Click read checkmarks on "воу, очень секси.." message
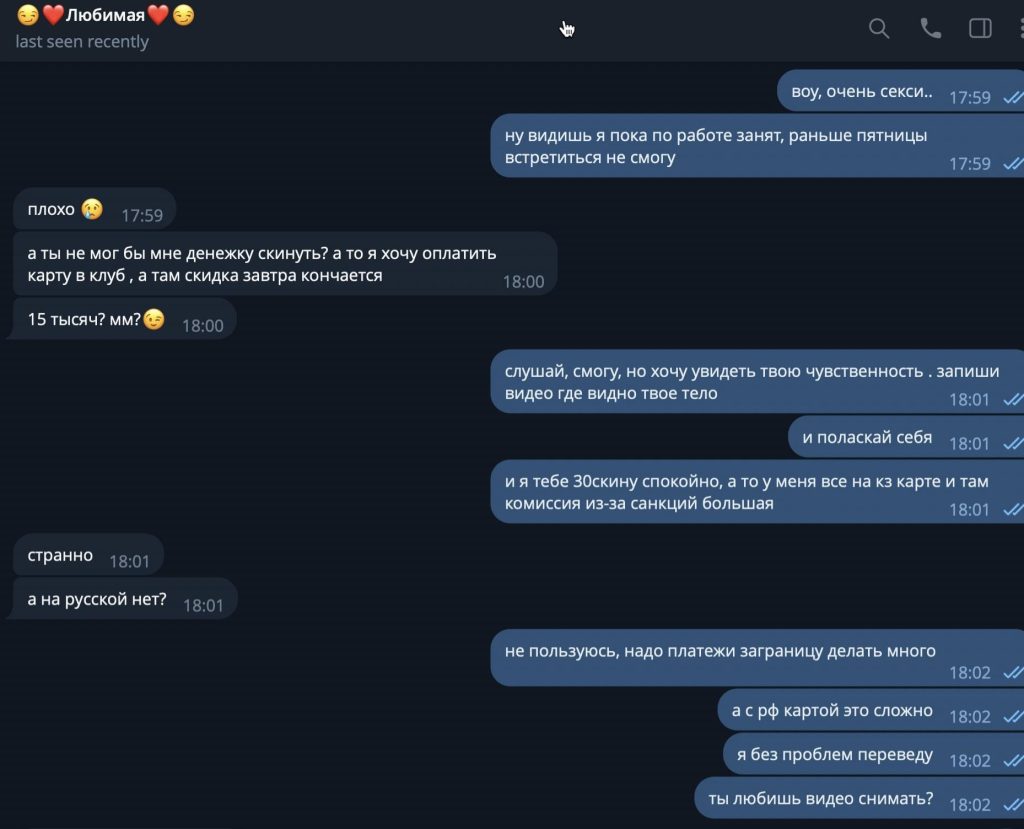The height and width of the screenshot is (829, 1024). [1012, 98]
